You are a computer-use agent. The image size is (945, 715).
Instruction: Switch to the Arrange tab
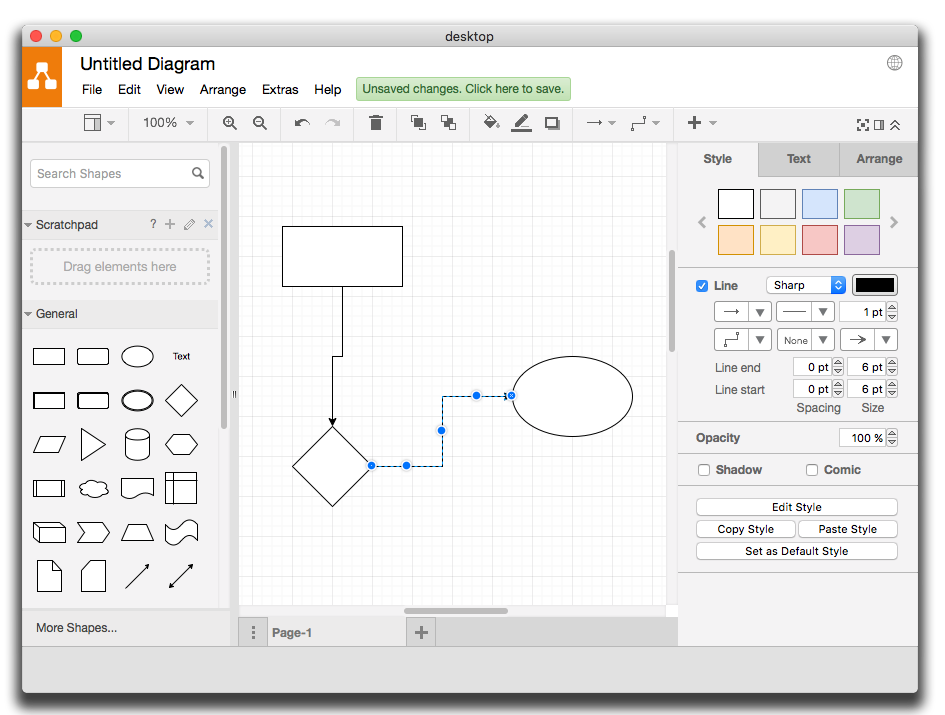pyautogui.click(x=879, y=159)
